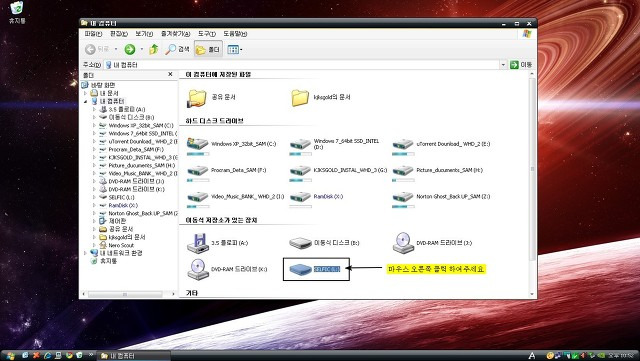Screen dimensions: 640x361
Task: Click the main pane scroll down arrow
Action: (x=532, y=294)
